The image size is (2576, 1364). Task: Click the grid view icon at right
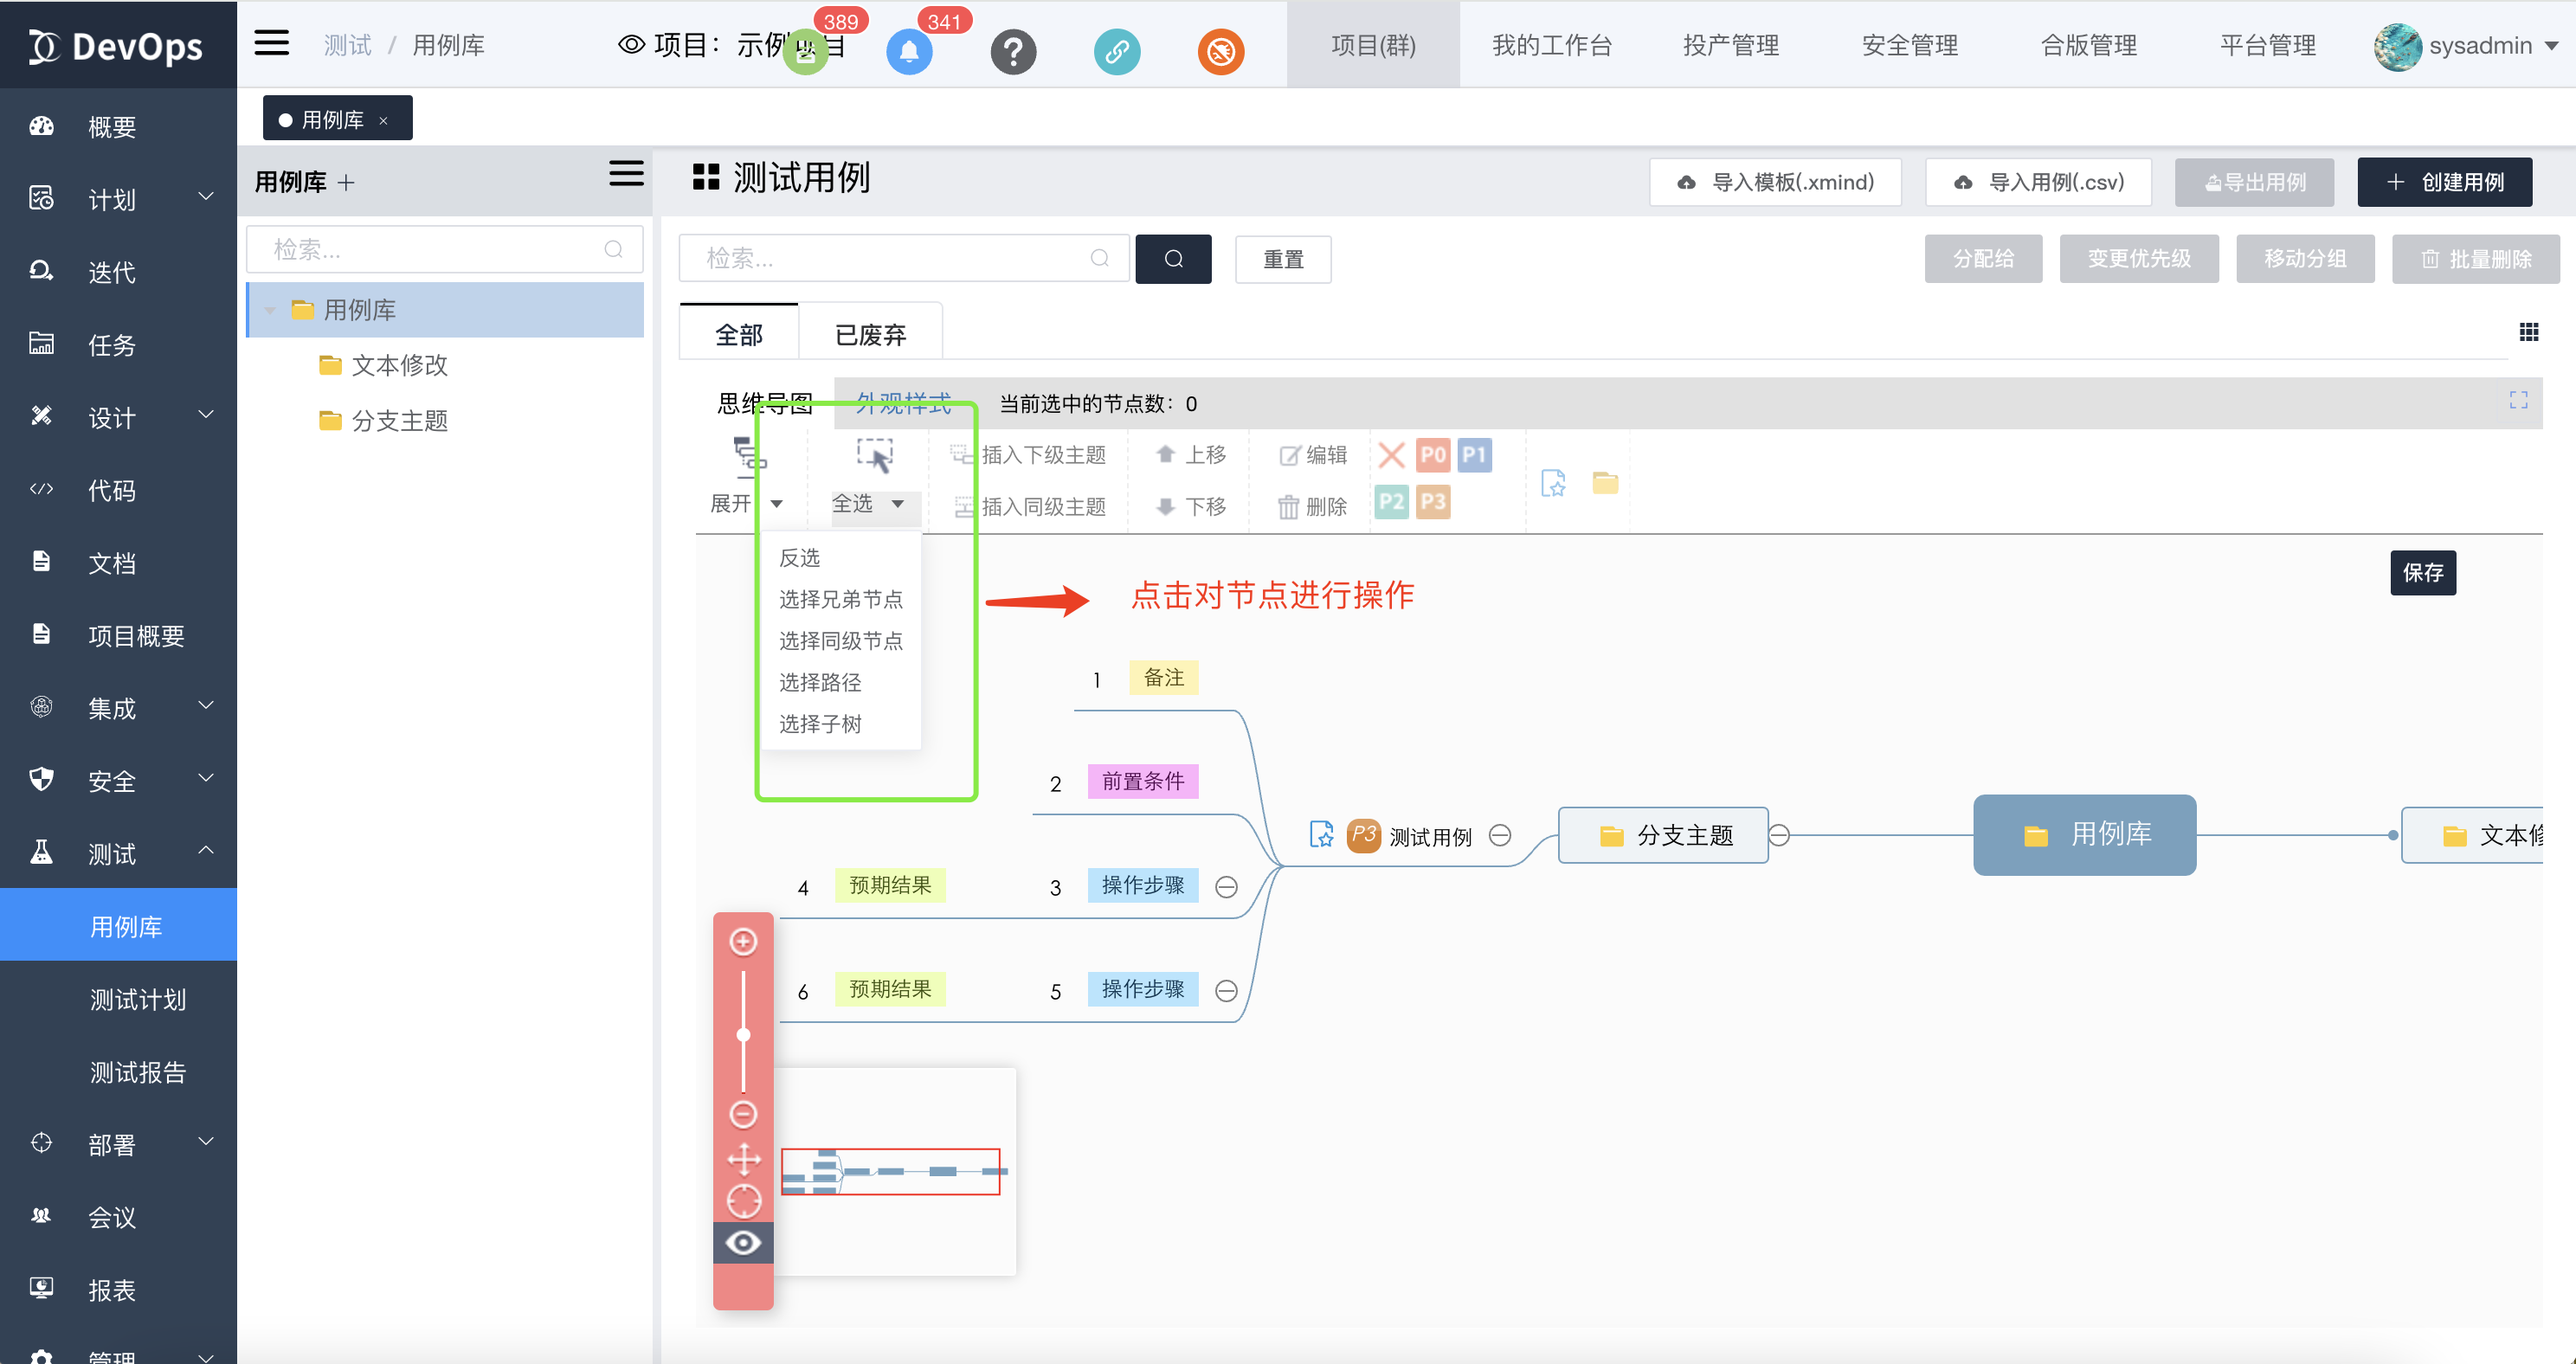click(x=2528, y=332)
